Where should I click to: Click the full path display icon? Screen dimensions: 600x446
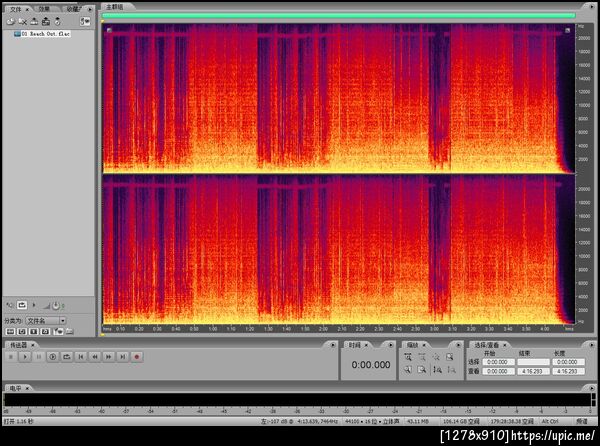click(x=69, y=332)
